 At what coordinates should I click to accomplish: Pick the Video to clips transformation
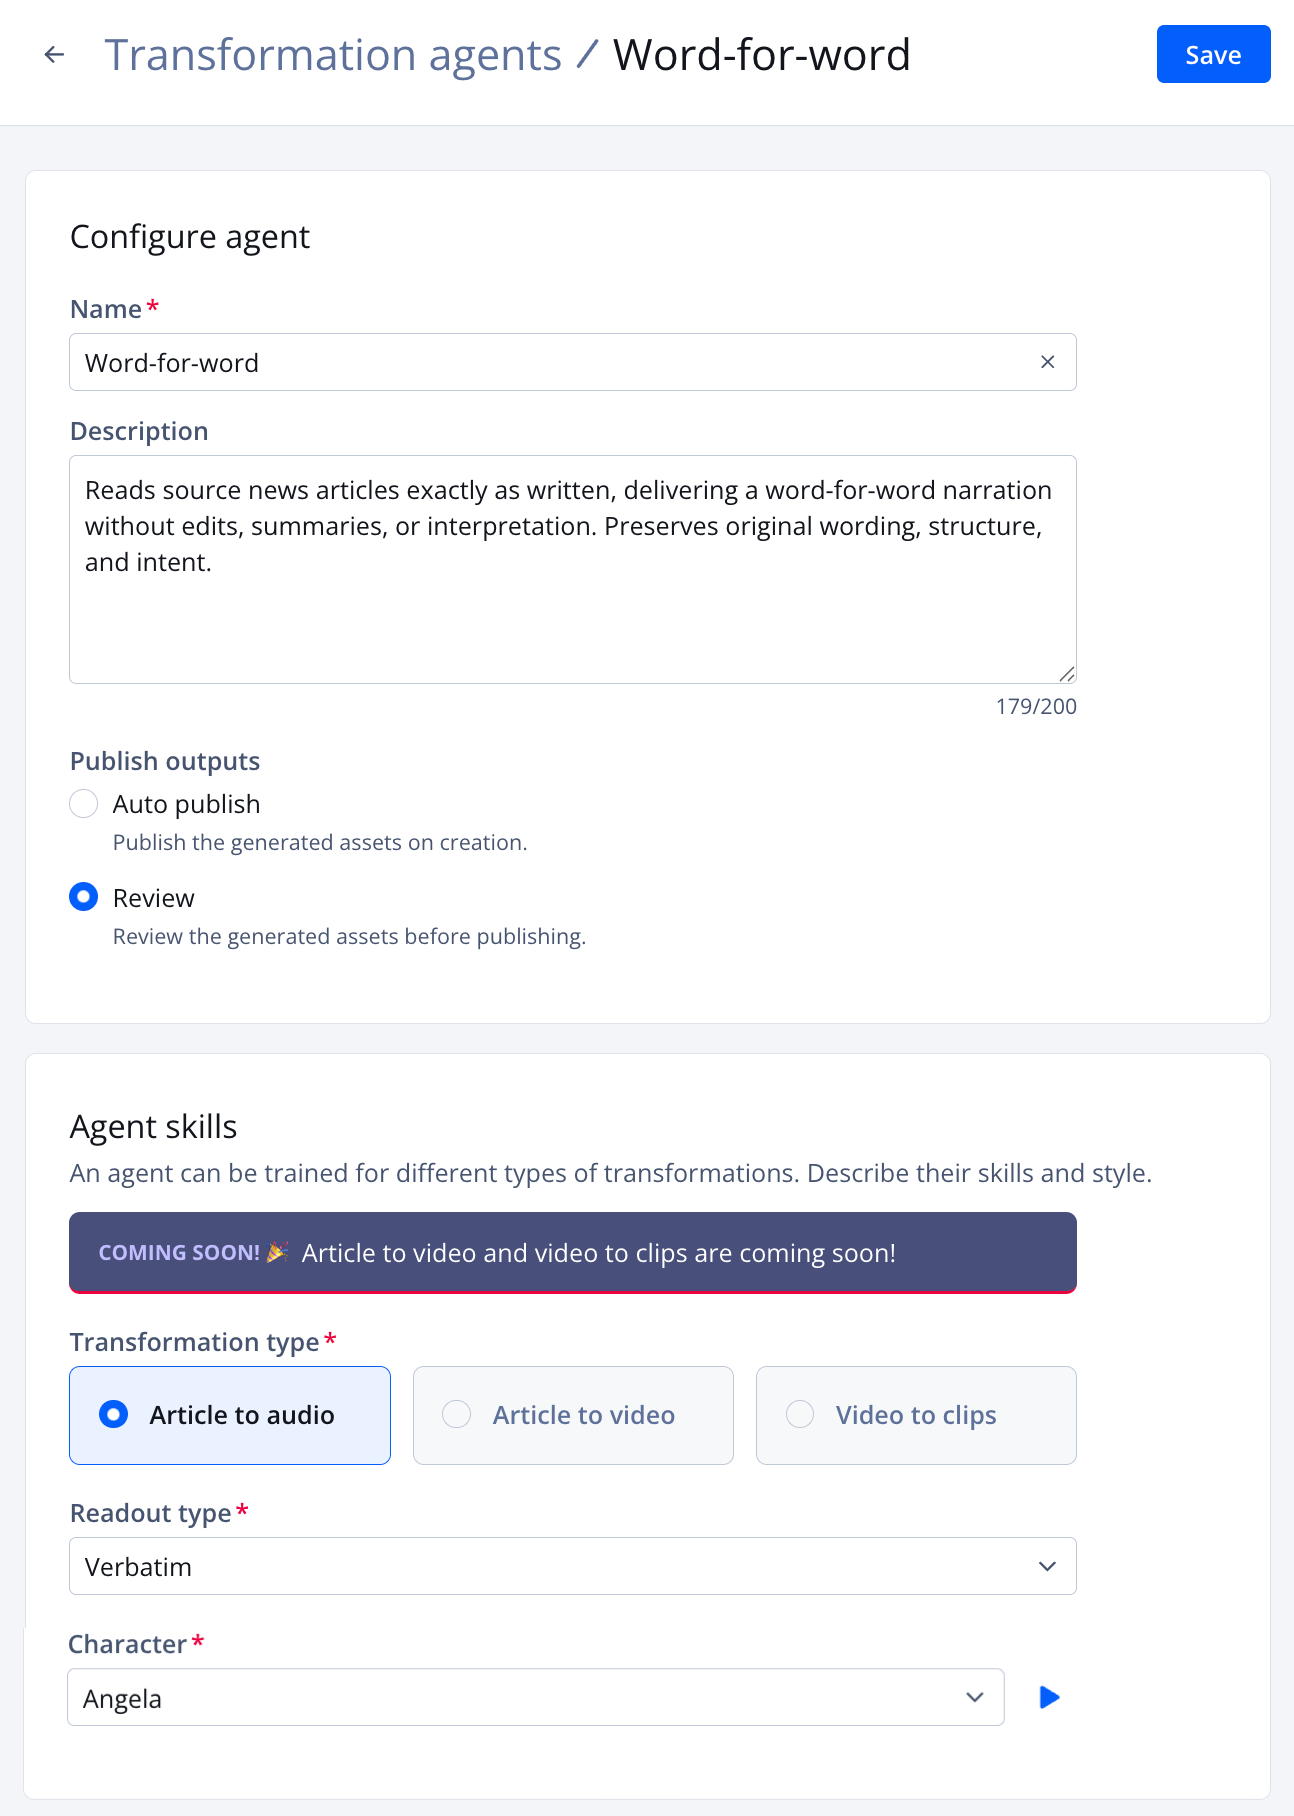point(915,1415)
